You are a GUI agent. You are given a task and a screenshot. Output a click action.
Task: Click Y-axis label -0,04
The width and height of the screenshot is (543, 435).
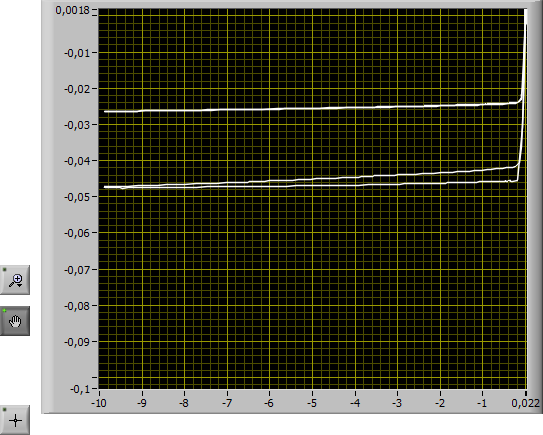coord(76,161)
